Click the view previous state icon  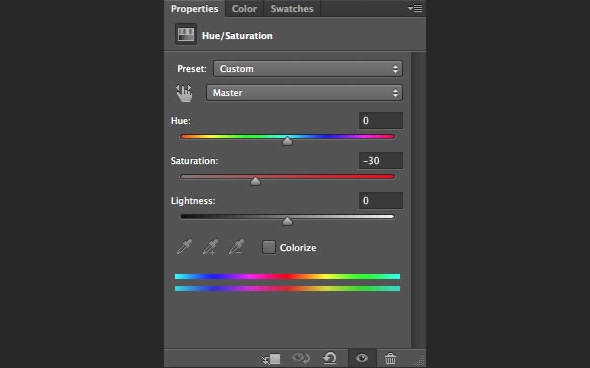point(301,358)
